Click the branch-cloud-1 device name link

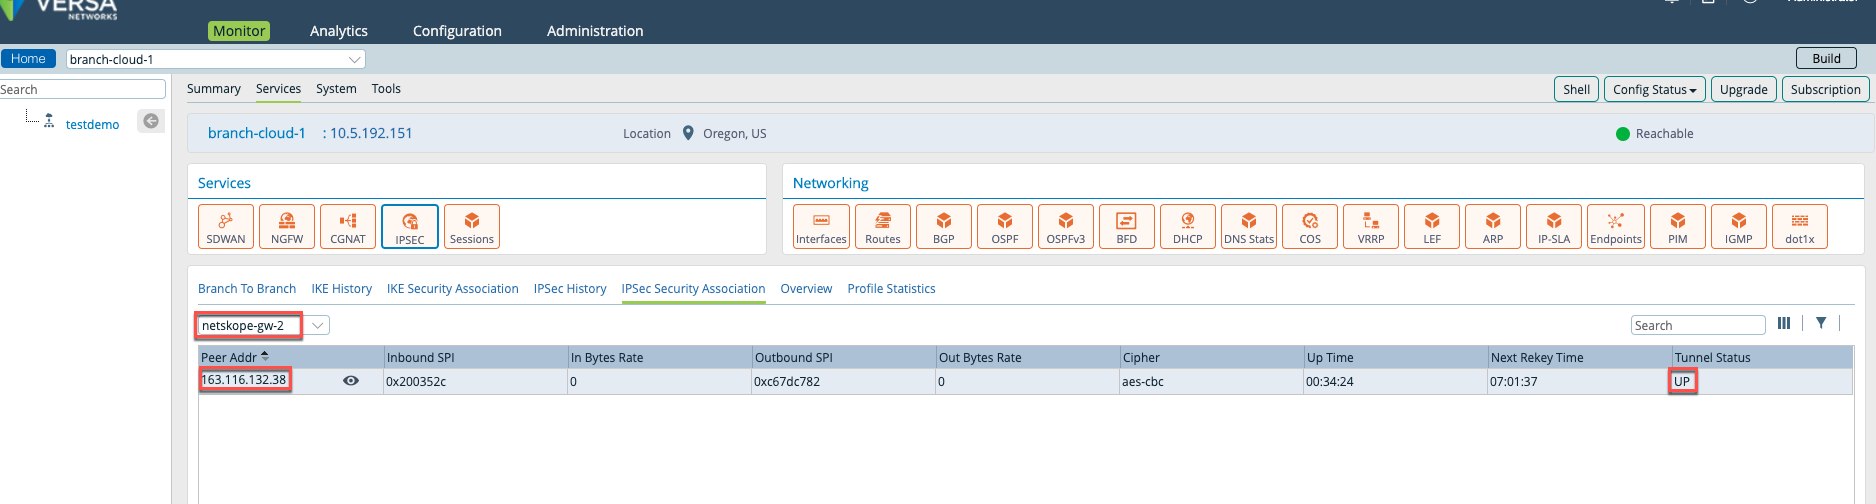(x=257, y=133)
